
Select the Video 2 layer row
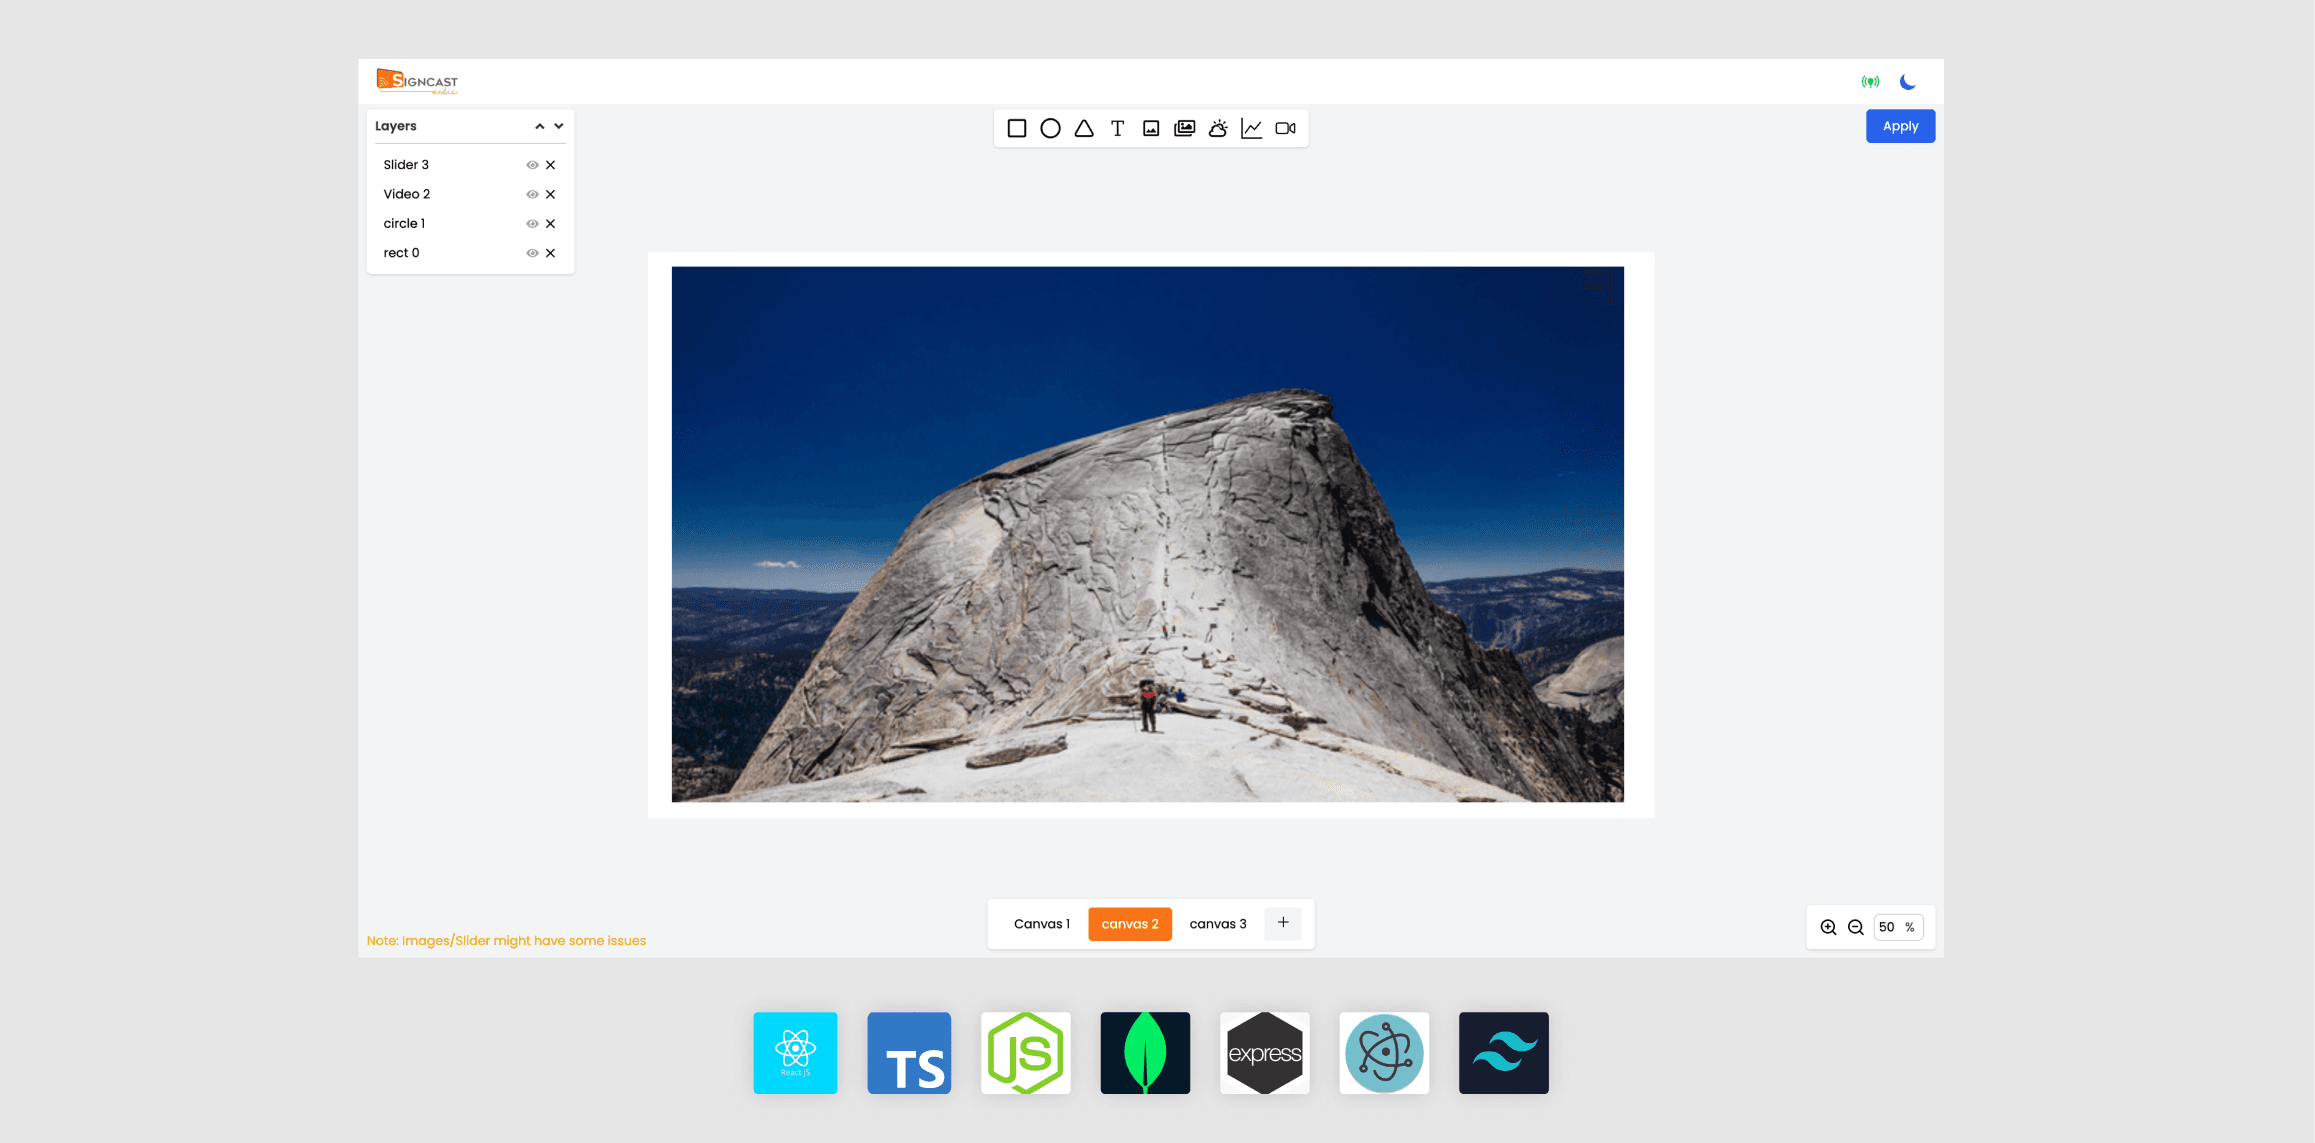[470, 194]
